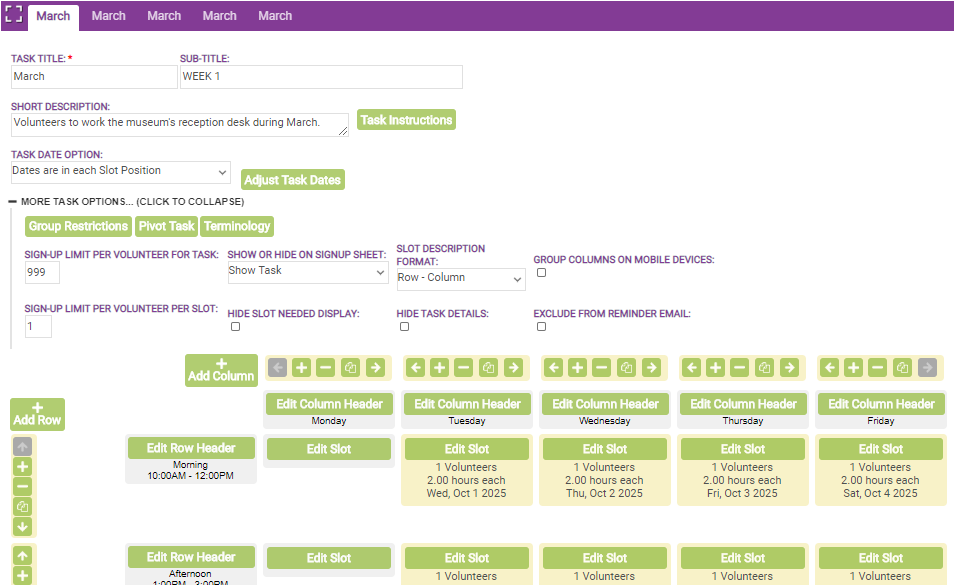Tick the Exclude From Reminder Email checkbox
Viewport: 954px width, 585px height.
pyautogui.click(x=541, y=326)
